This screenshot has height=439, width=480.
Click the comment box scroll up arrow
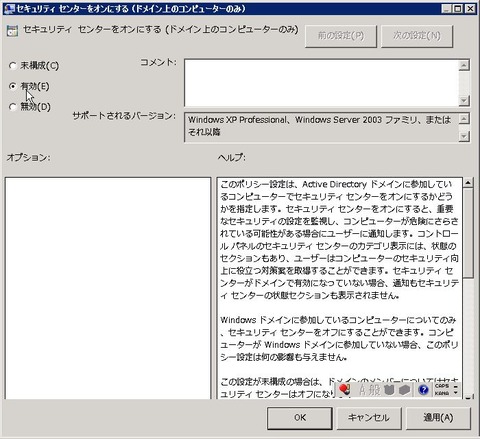(x=464, y=65)
